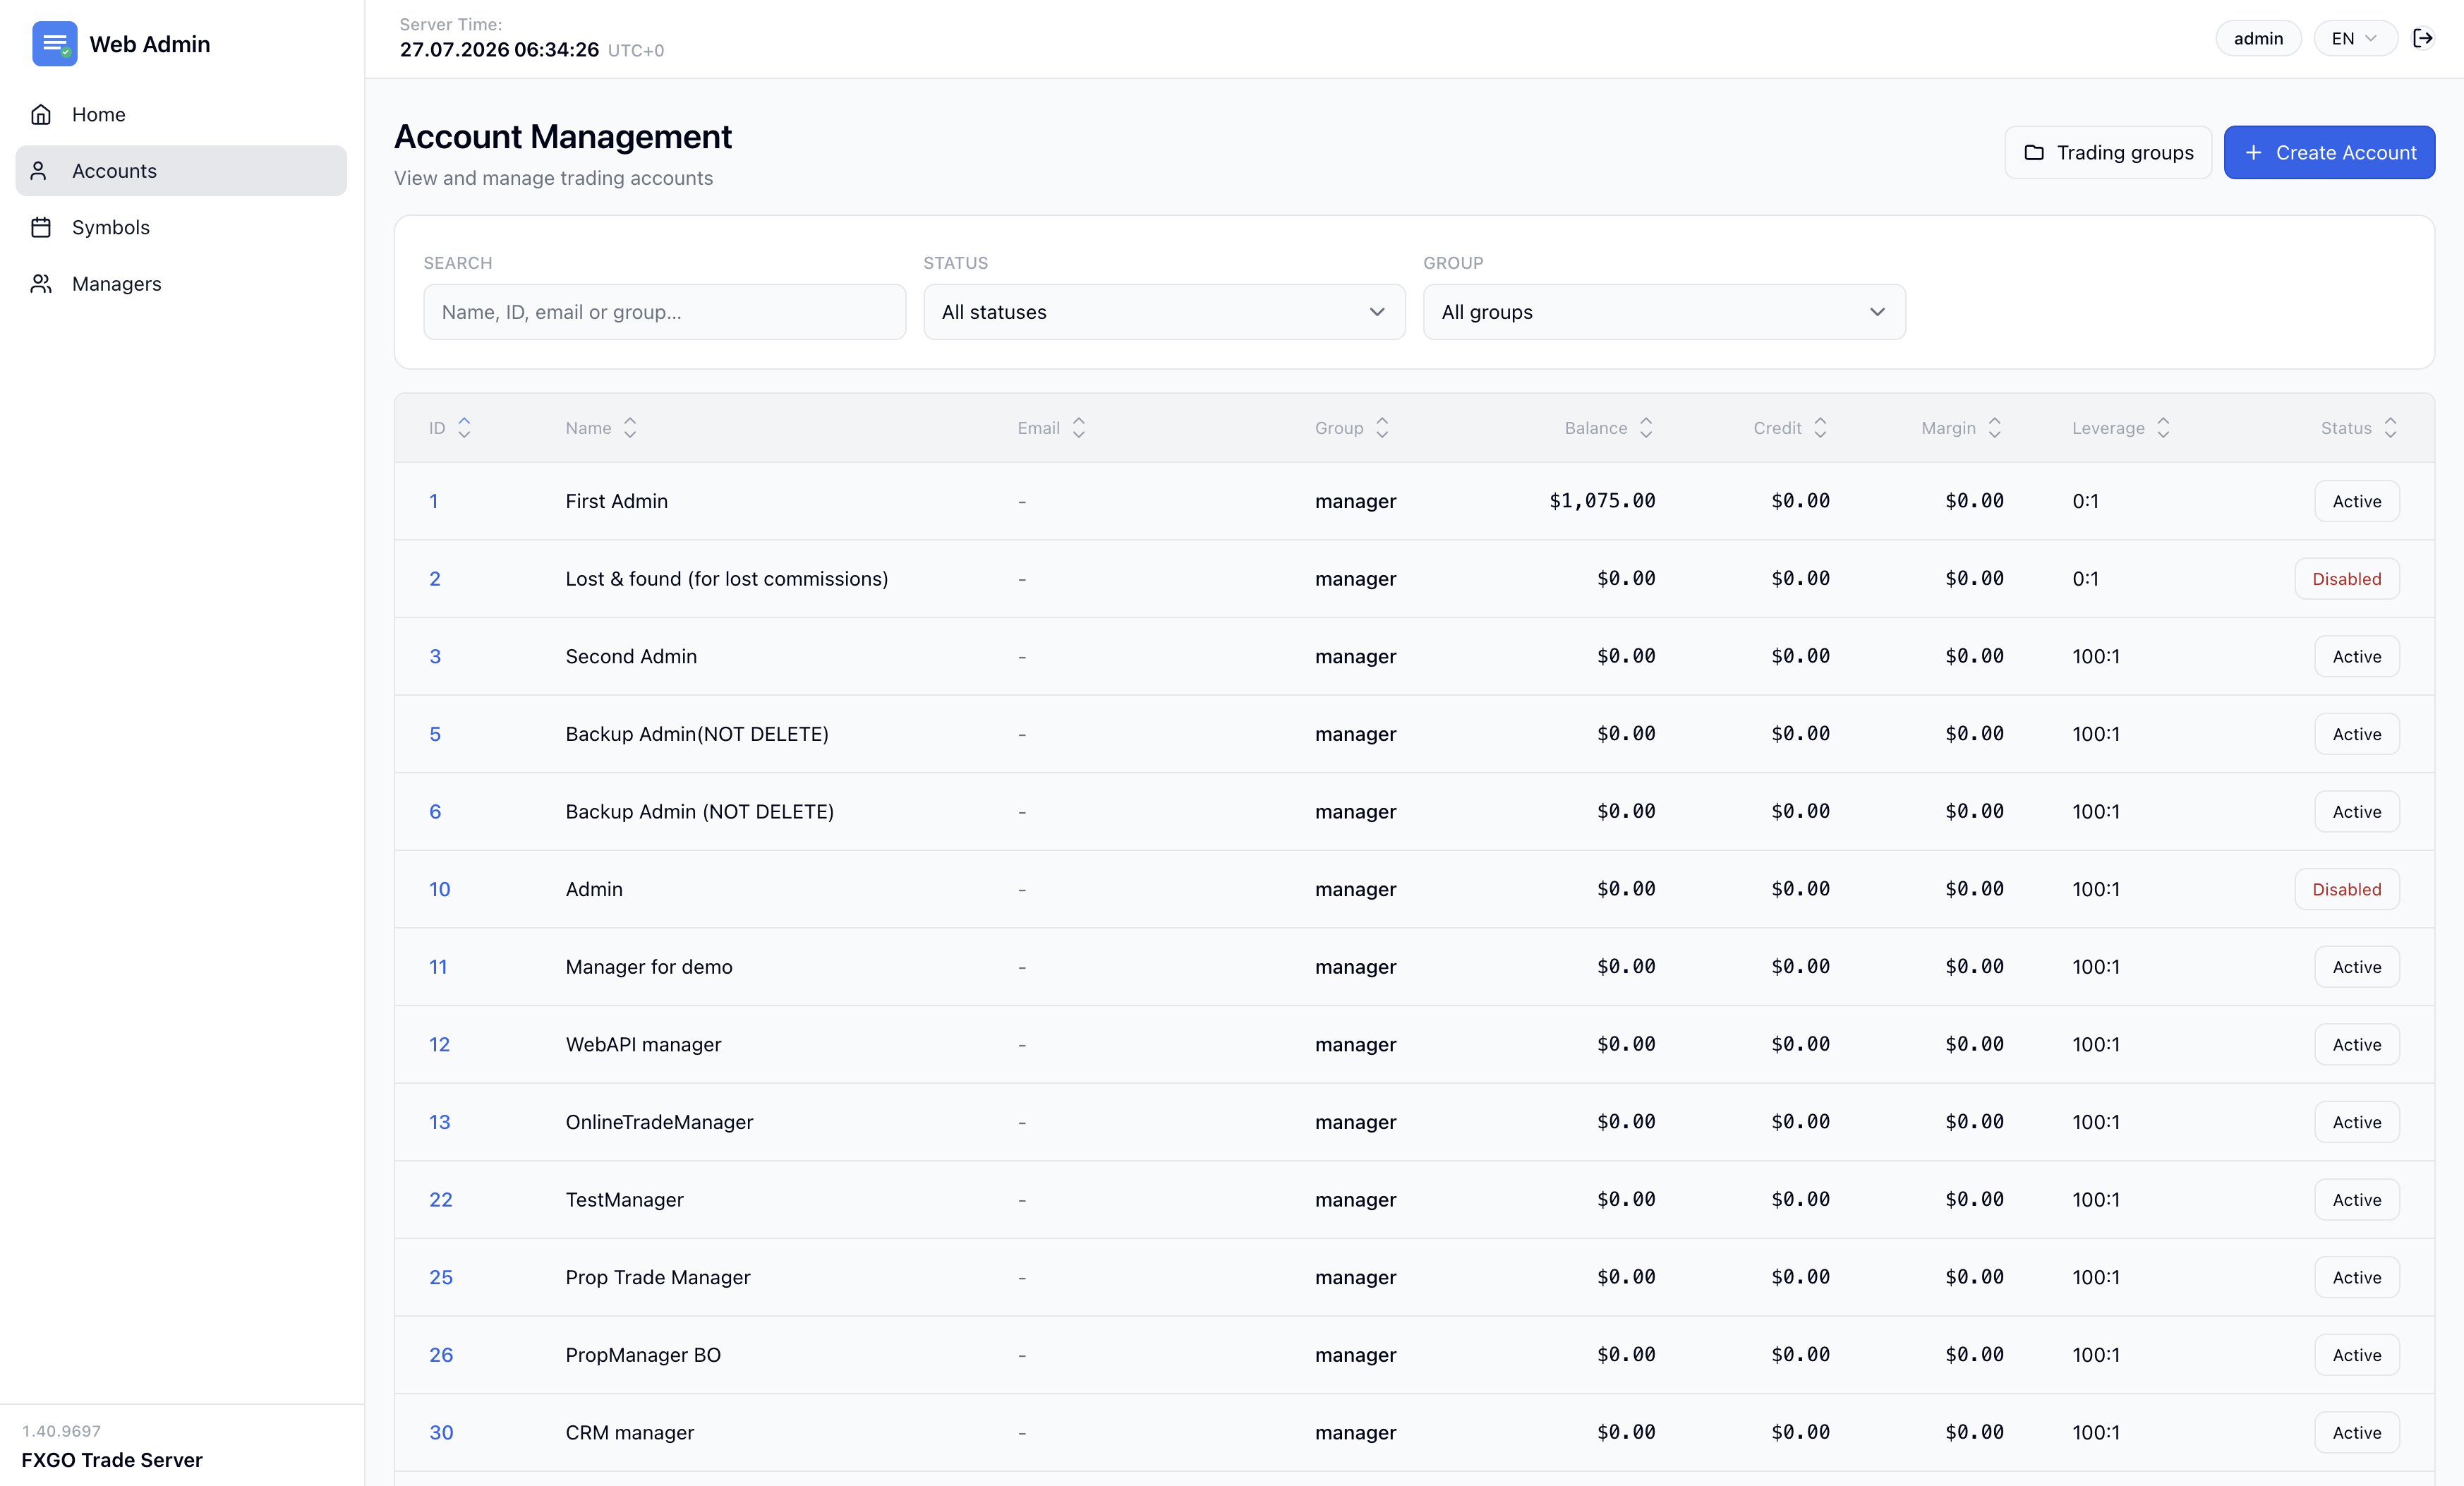Screen dimensions: 2464x1486
Task: Click the Managers people icon in sidebar
Action: 41,284
